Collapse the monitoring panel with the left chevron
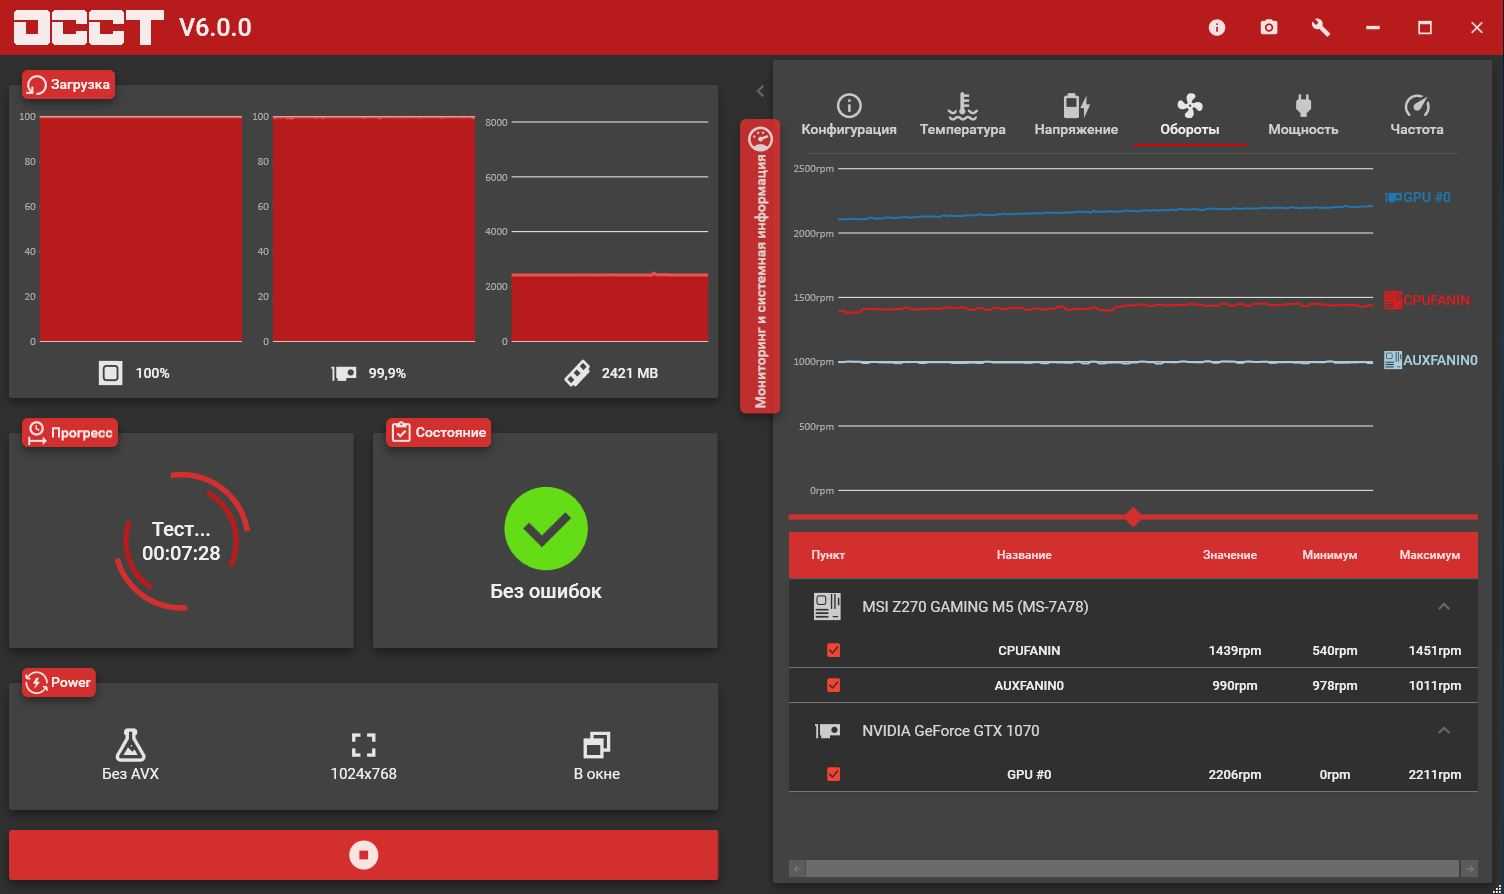Image resolution: width=1504 pixels, height=894 pixels. coord(760,91)
